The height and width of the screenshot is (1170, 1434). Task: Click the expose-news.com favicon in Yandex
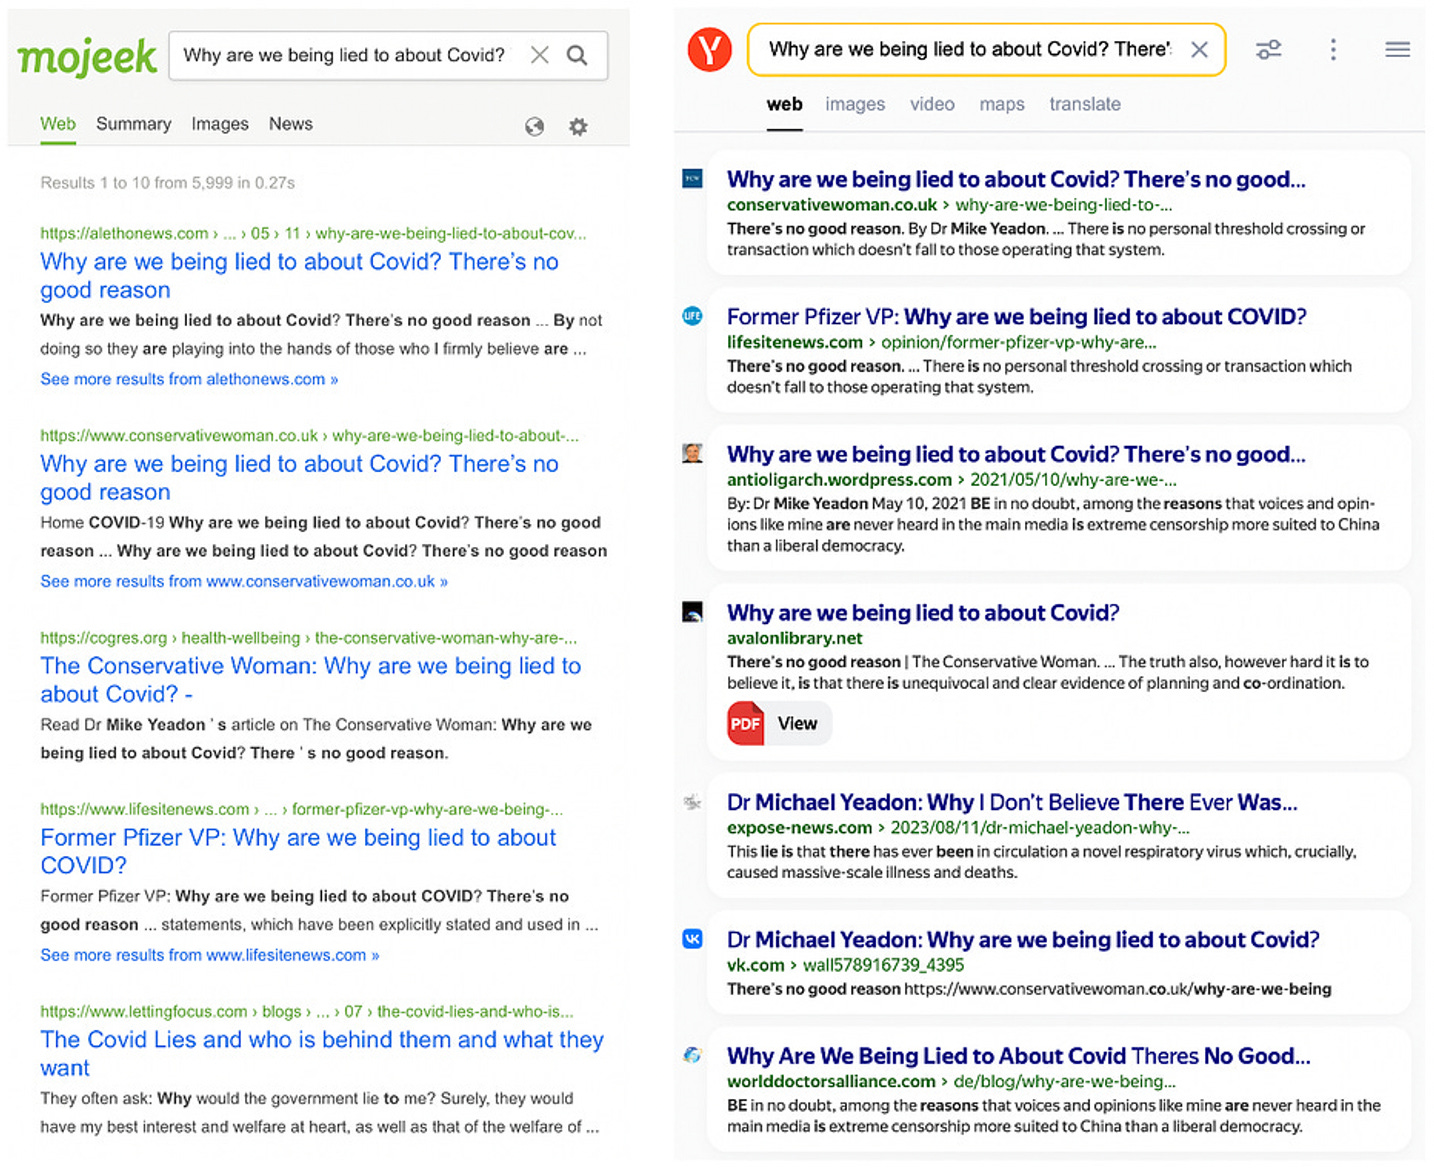tap(692, 802)
